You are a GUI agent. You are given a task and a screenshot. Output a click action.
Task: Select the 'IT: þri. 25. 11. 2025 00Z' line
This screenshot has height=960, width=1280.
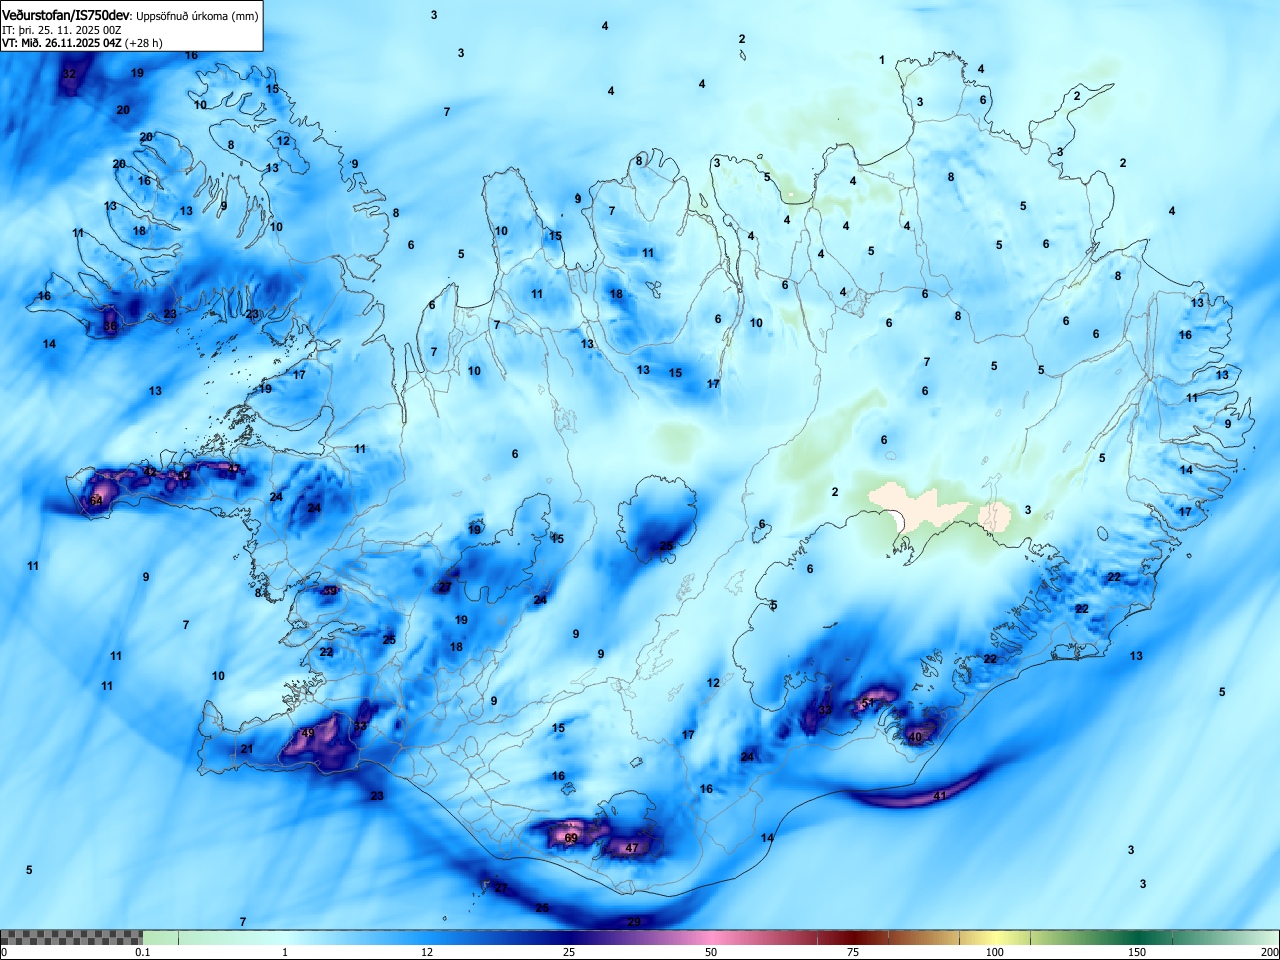point(62,30)
